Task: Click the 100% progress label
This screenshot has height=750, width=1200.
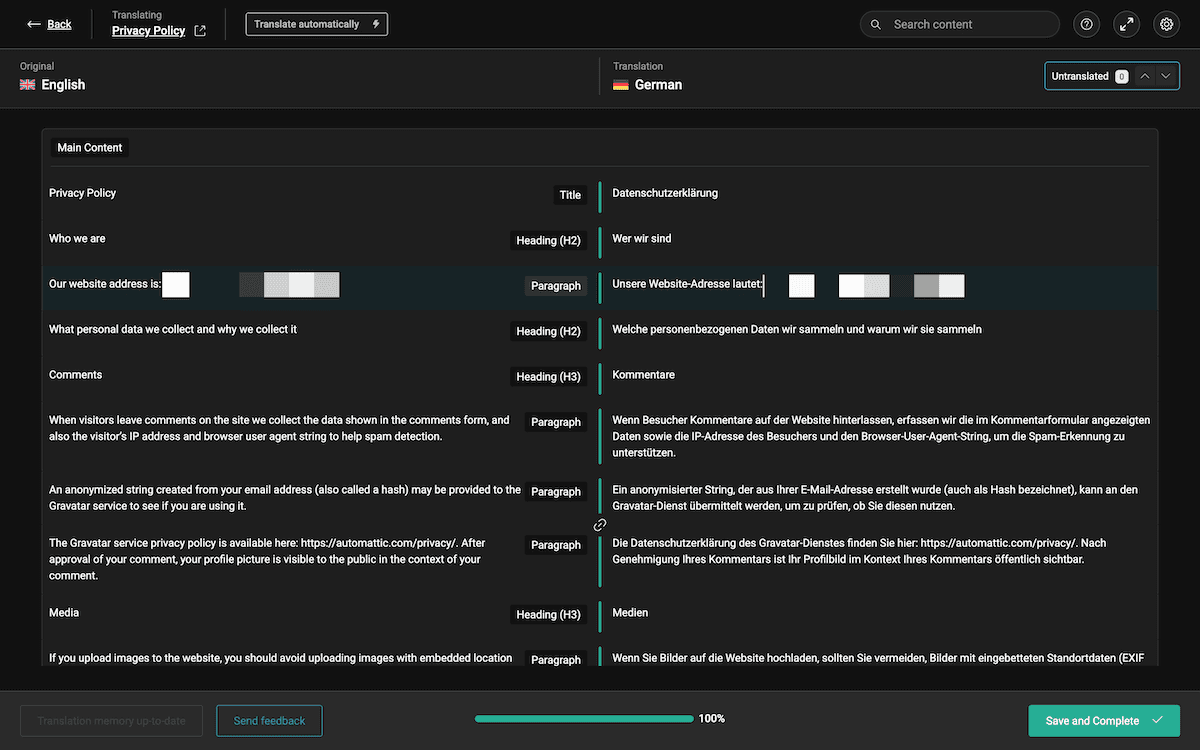Action: pyautogui.click(x=712, y=719)
